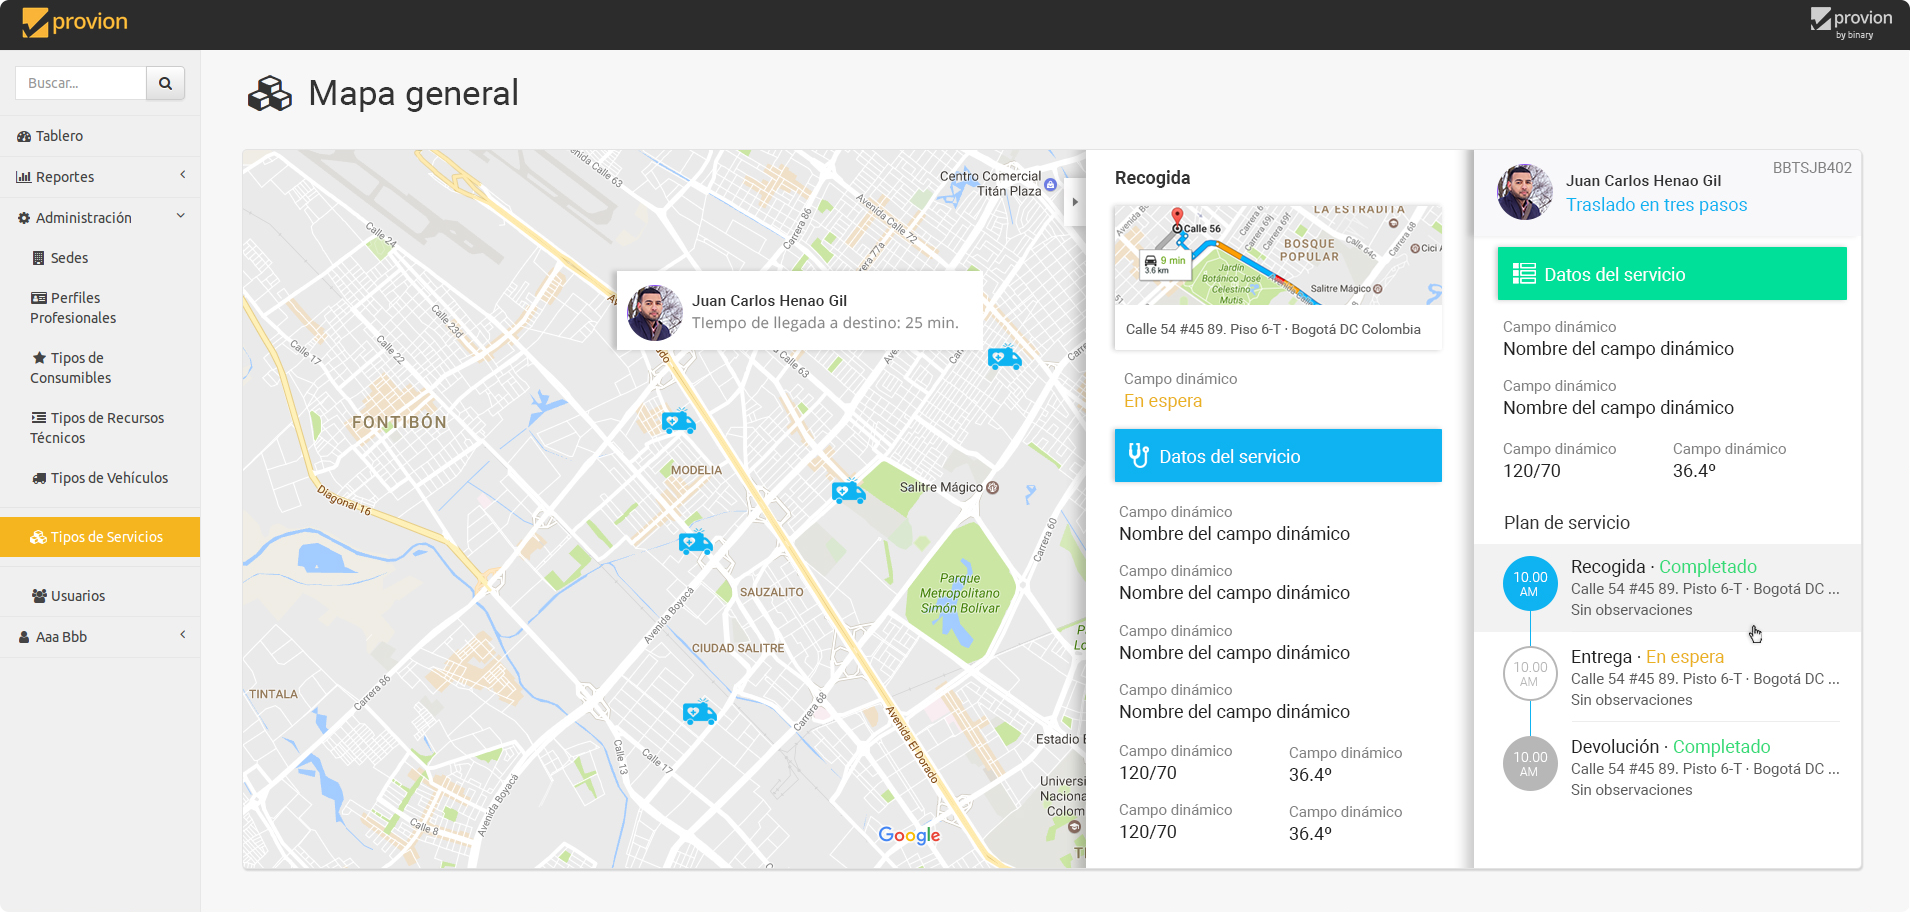
Task: Click the ambulance marker near Calle 63
Action: pyautogui.click(x=1004, y=359)
